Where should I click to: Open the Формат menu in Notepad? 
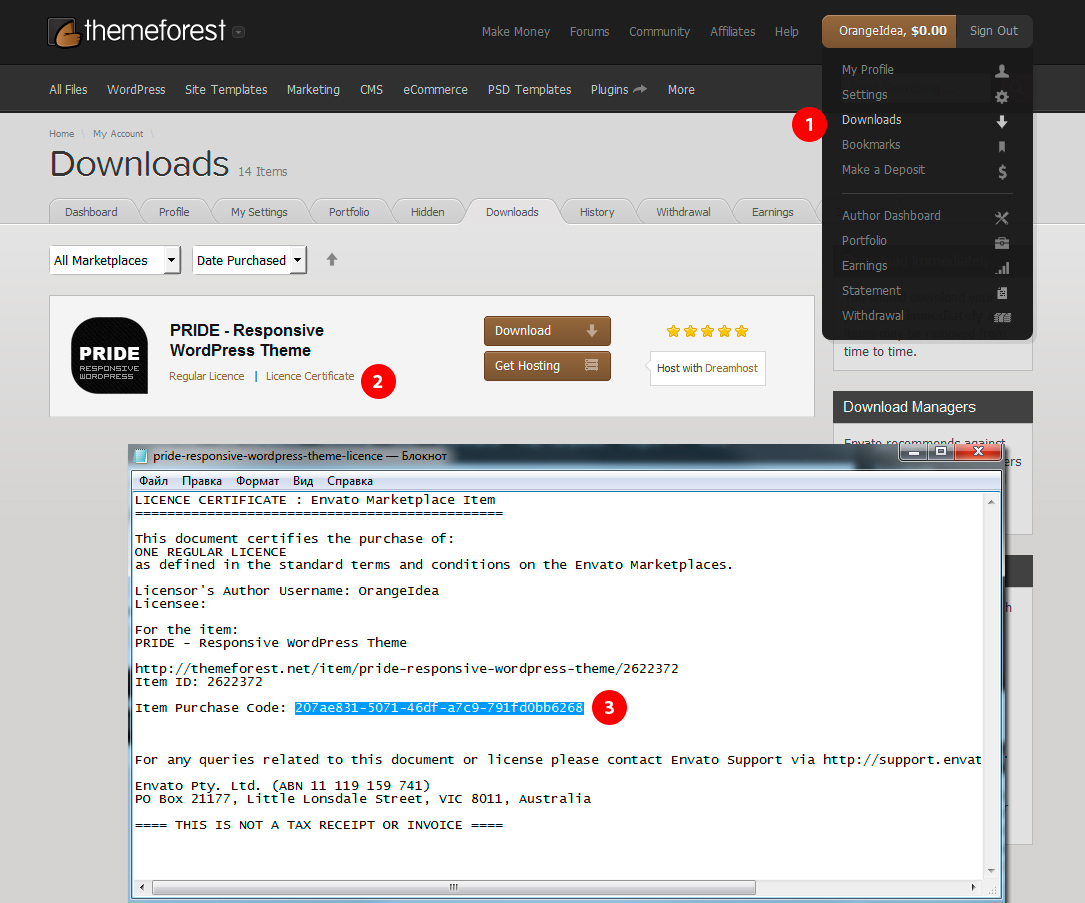(x=257, y=480)
